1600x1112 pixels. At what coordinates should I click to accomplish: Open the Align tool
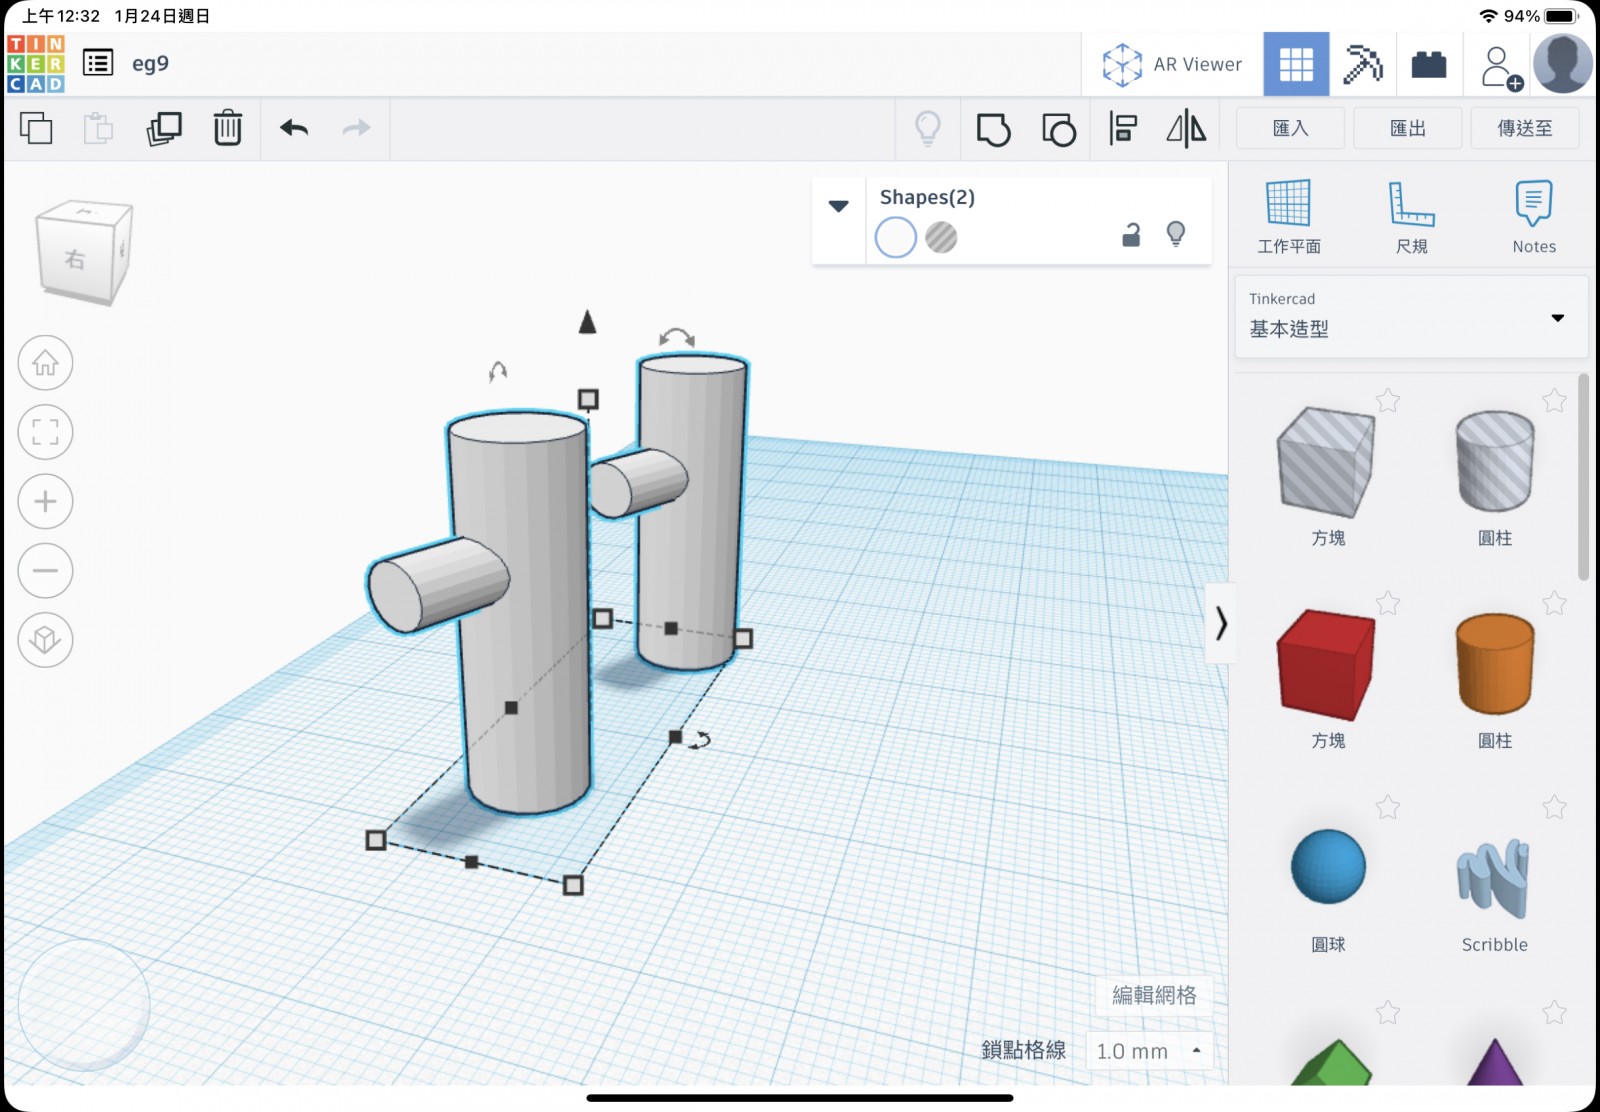coord(1123,129)
